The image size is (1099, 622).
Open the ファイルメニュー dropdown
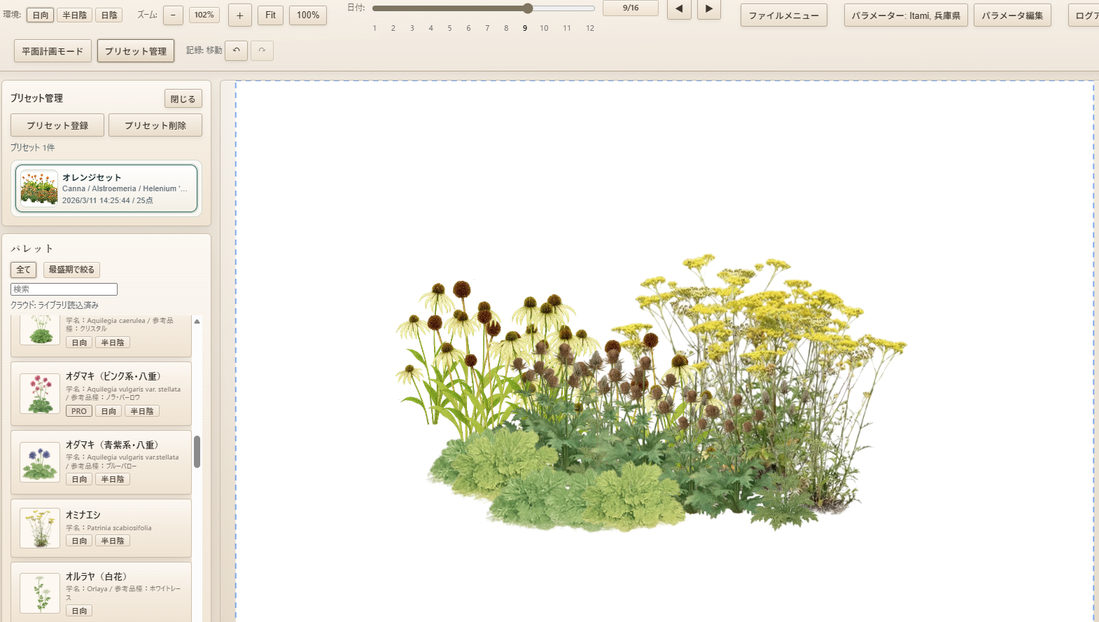click(x=784, y=15)
